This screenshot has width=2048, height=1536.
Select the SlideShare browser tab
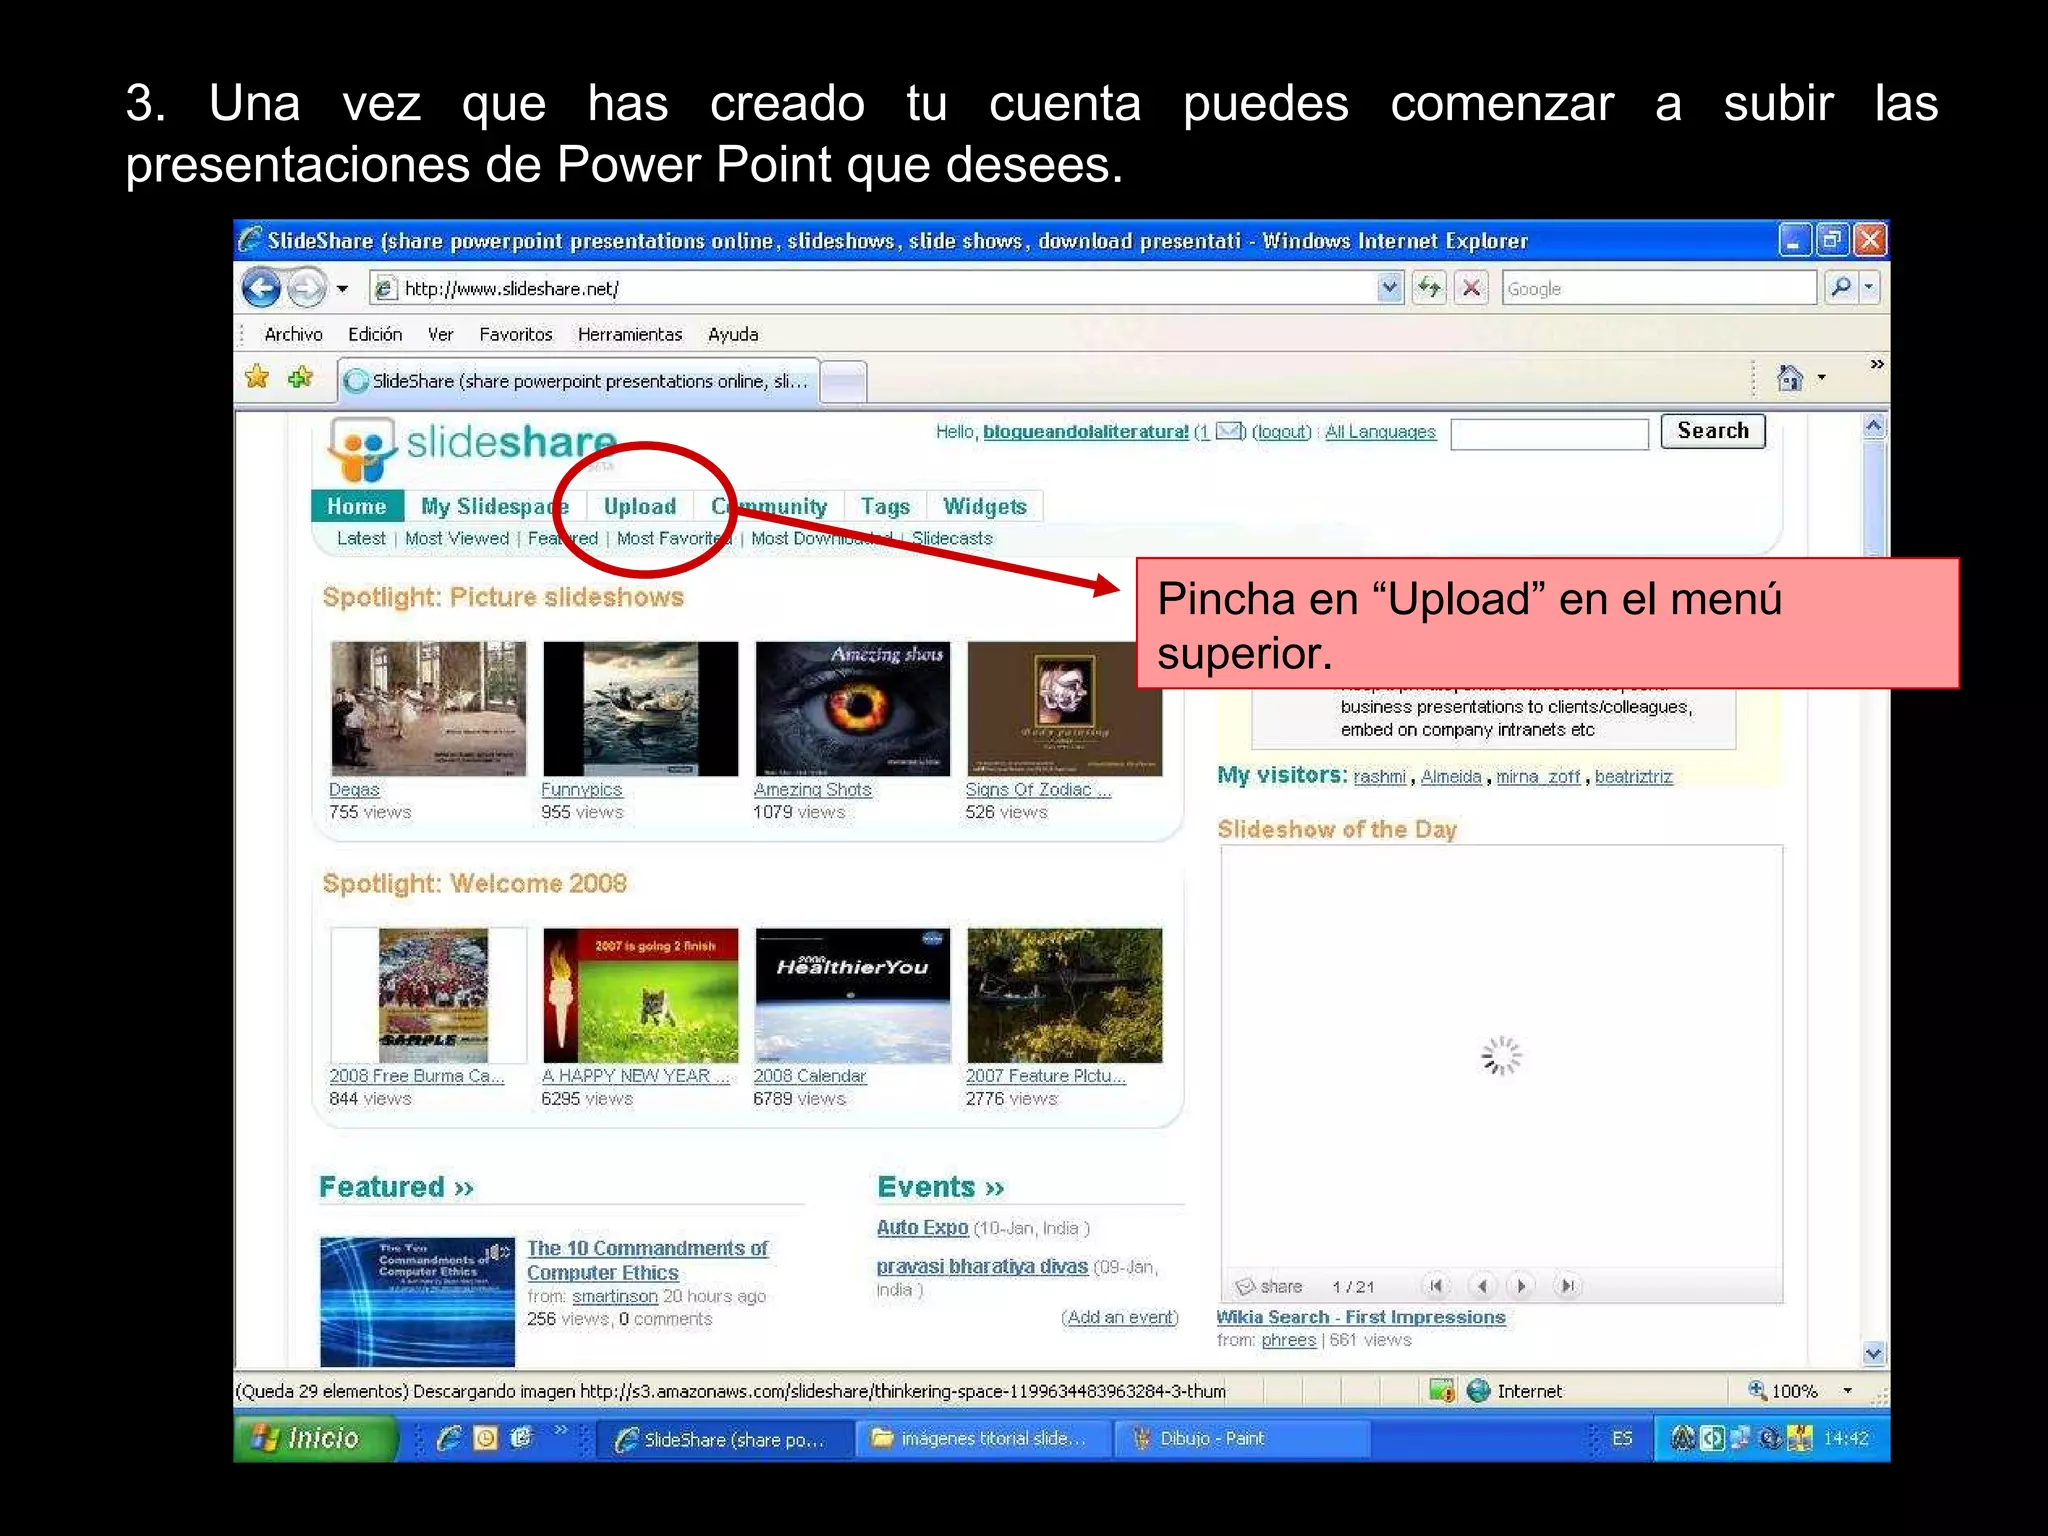click(x=578, y=381)
